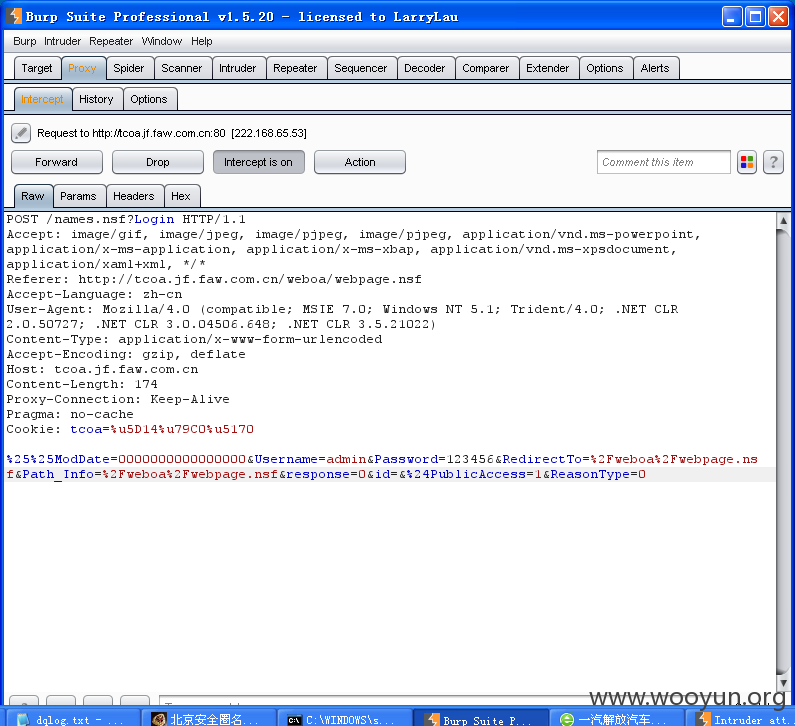Screen dimensions: 795x726
Task: Click the Burp Suite title bar logo
Action: point(14,16)
